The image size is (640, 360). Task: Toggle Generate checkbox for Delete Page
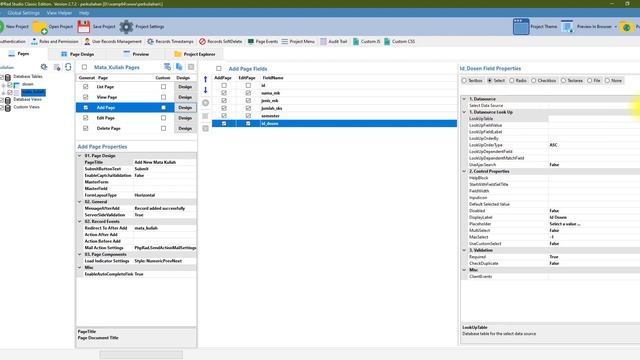(x=85, y=128)
